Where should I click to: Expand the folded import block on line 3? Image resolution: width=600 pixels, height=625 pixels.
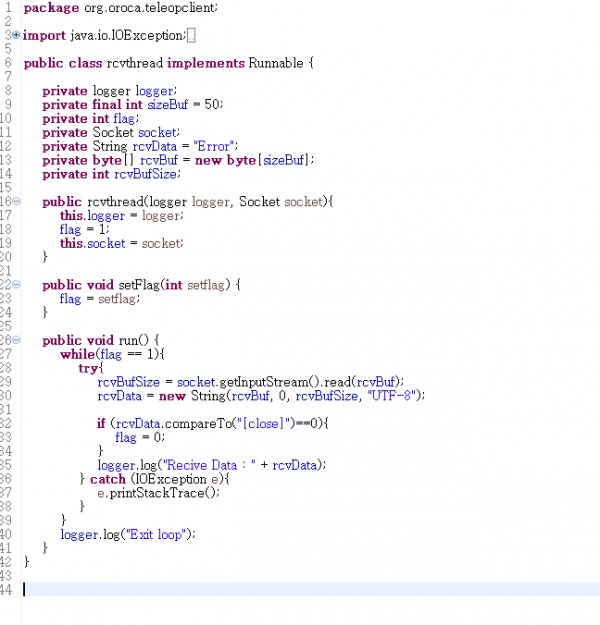[x=16, y=35]
